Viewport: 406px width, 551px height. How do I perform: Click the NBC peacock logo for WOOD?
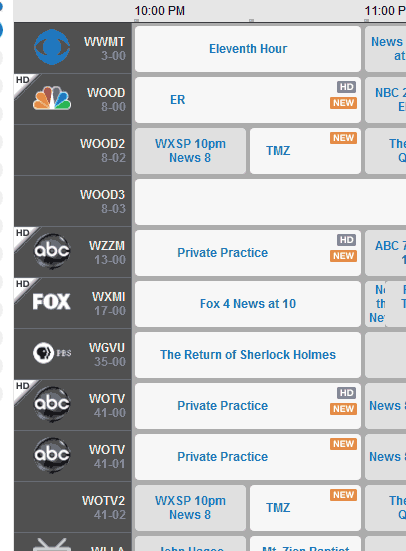52,98
